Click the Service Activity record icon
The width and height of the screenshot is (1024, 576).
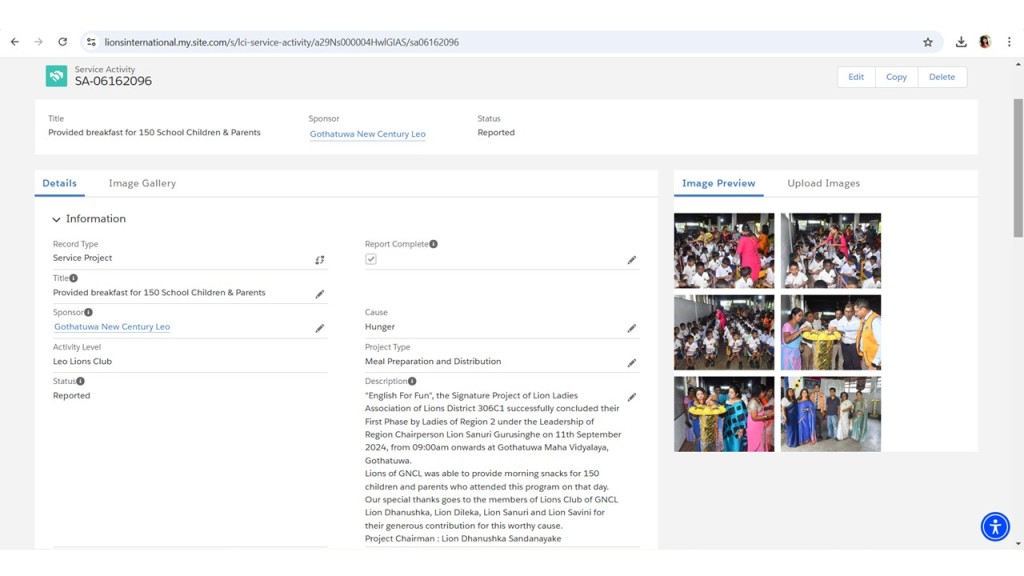coord(56,76)
